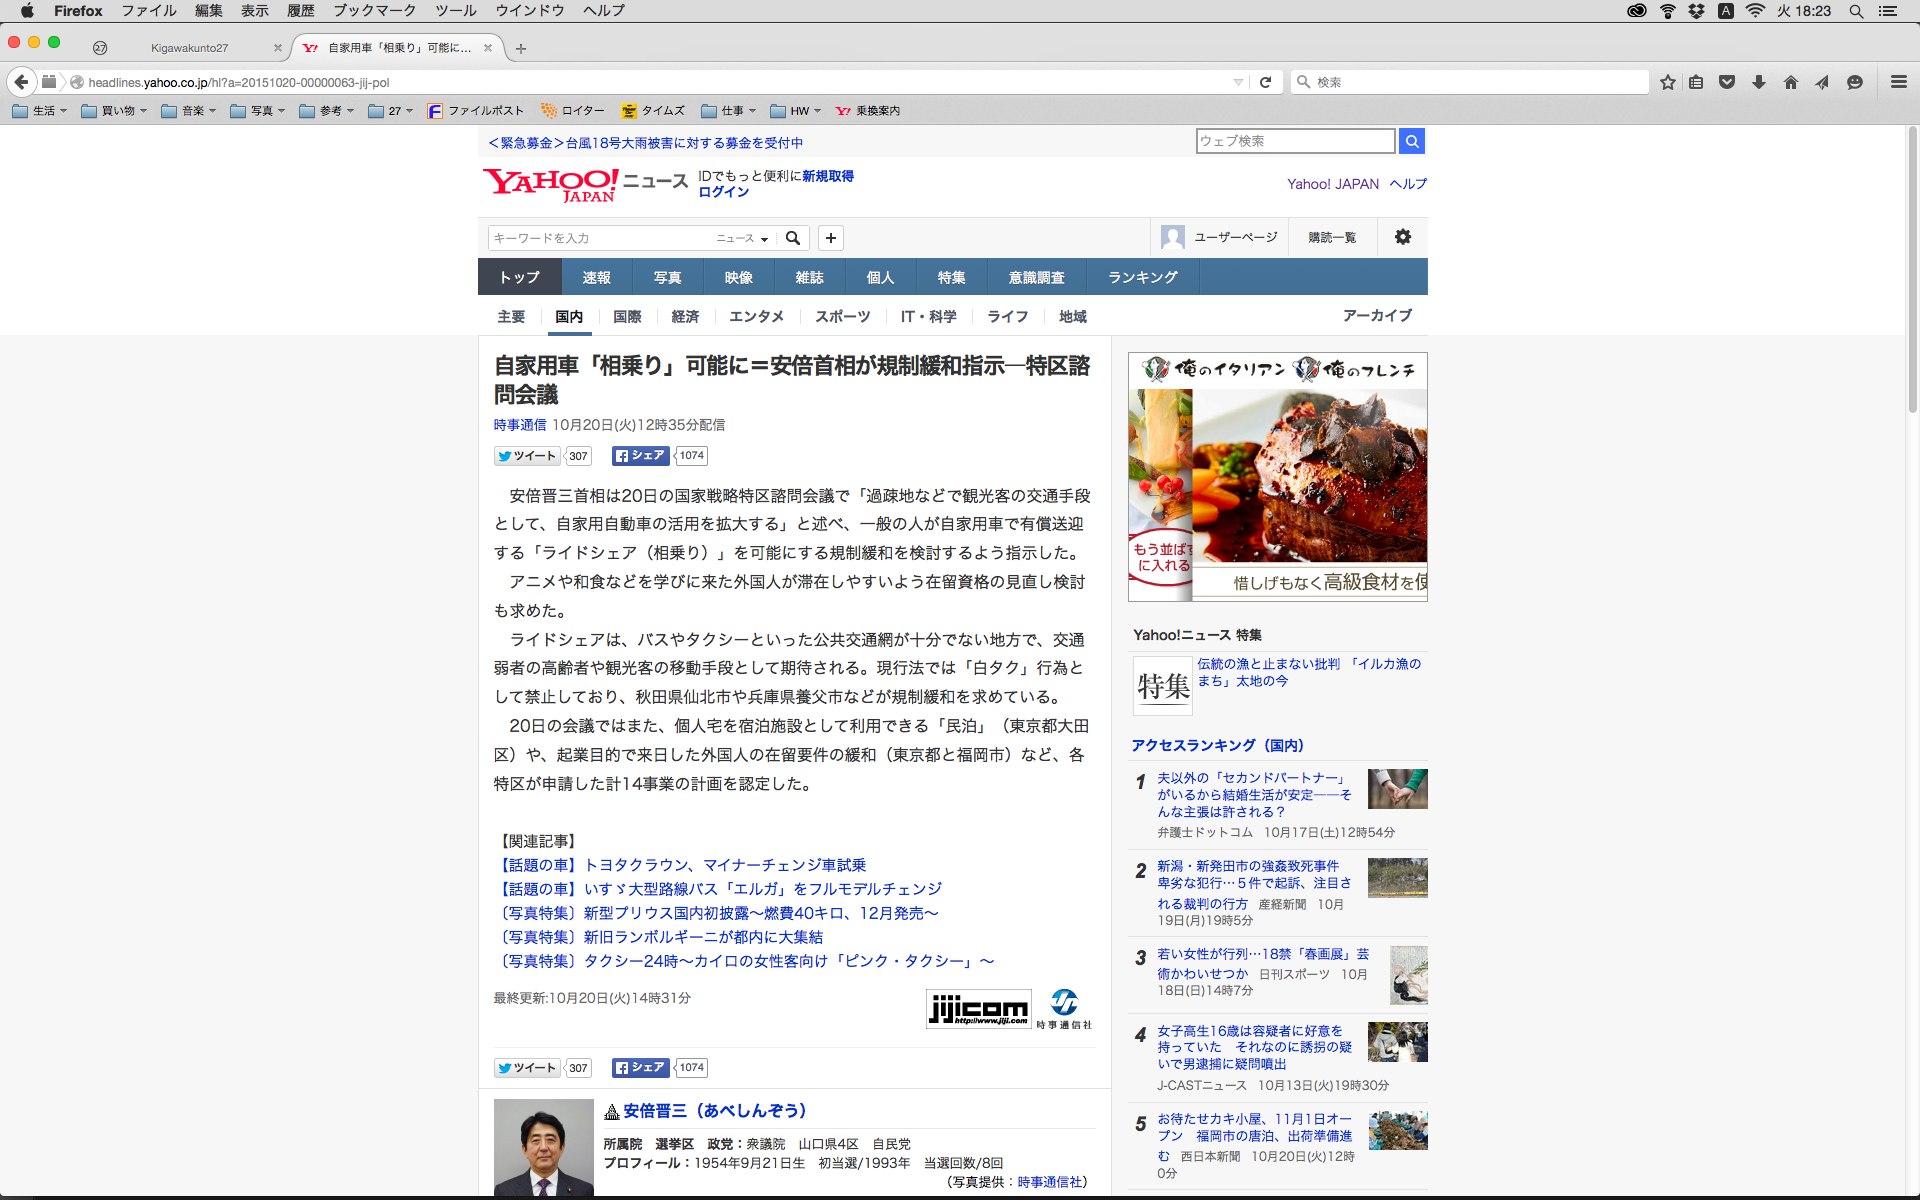Open the Firefox downloads arrow icon
The image size is (1920, 1200).
(1758, 82)
